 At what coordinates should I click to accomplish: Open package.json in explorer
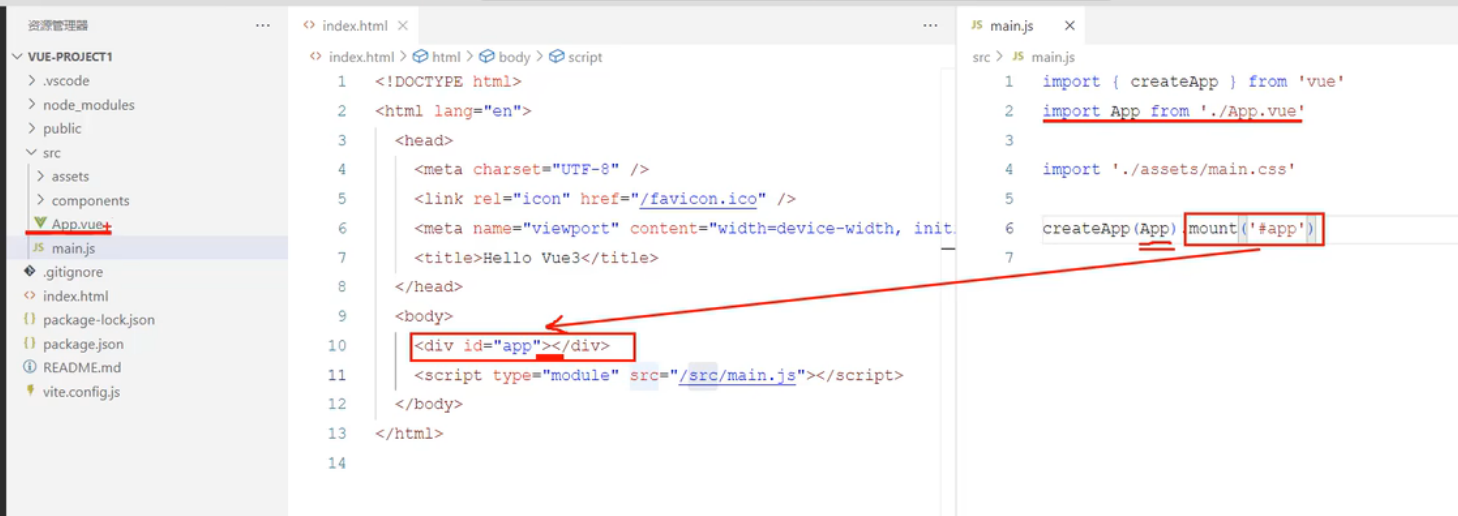coord(83,344)
